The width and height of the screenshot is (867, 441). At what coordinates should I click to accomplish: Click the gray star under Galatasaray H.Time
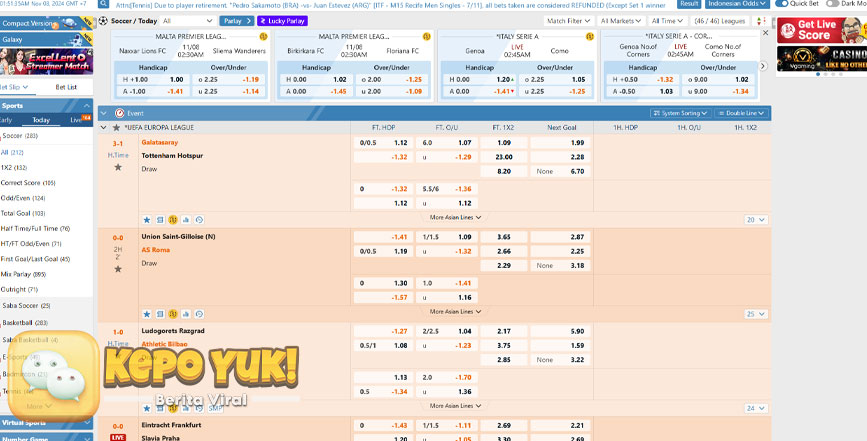click(x=118, y=167)
